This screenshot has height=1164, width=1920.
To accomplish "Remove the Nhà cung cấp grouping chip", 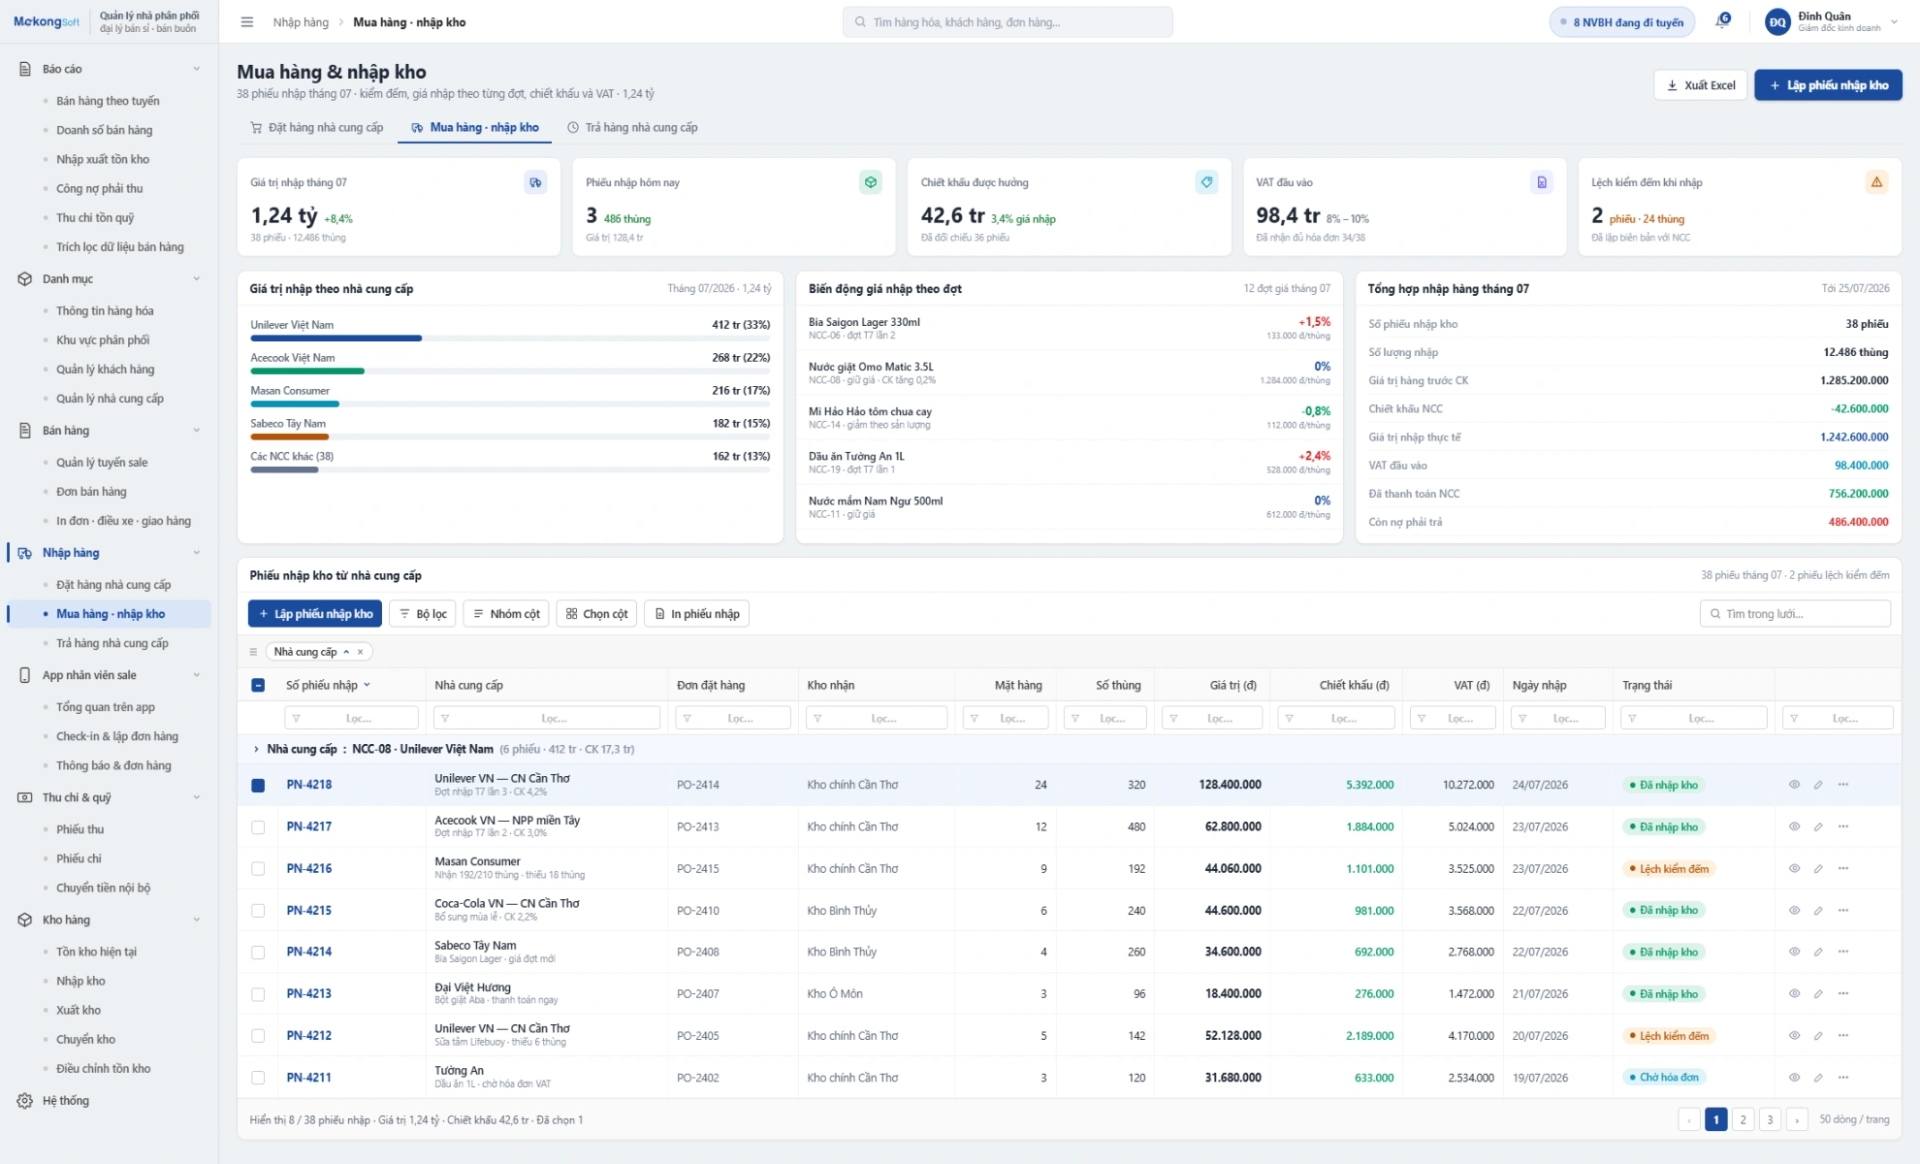I will 360,652.
